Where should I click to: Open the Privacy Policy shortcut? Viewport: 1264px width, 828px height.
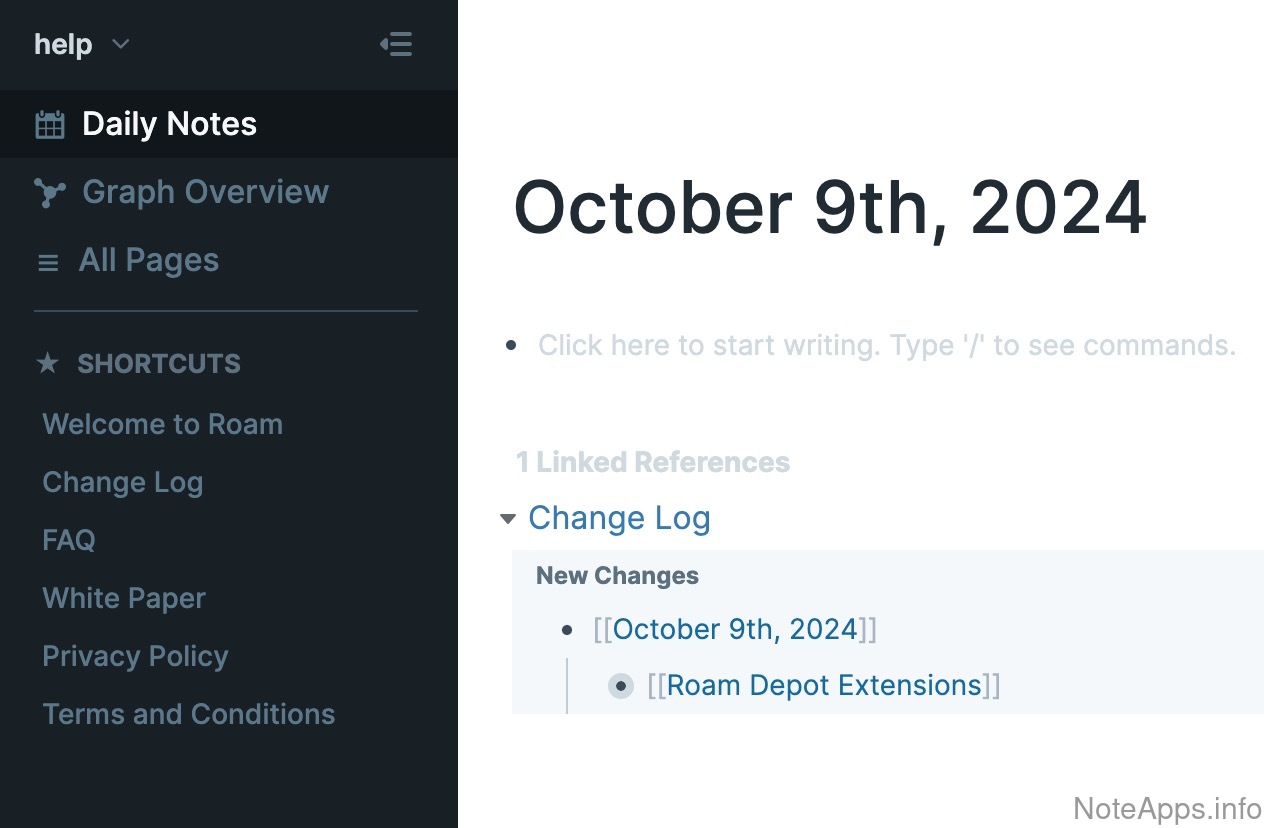coord(135,656)
